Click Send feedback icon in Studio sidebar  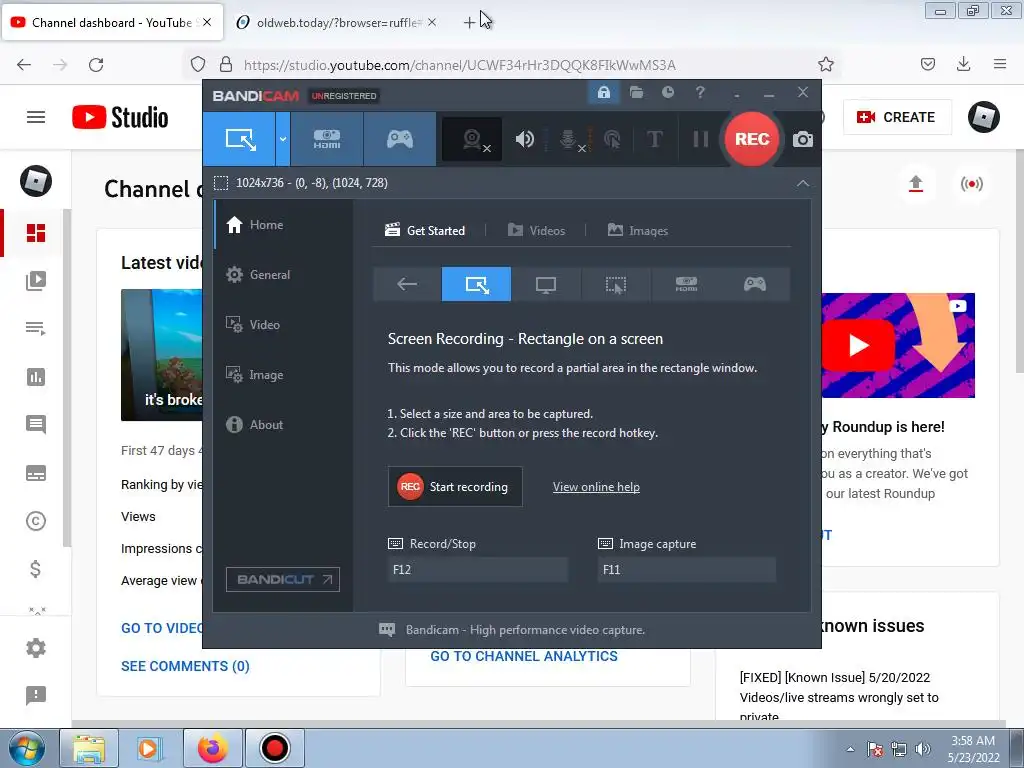[36, 696]
